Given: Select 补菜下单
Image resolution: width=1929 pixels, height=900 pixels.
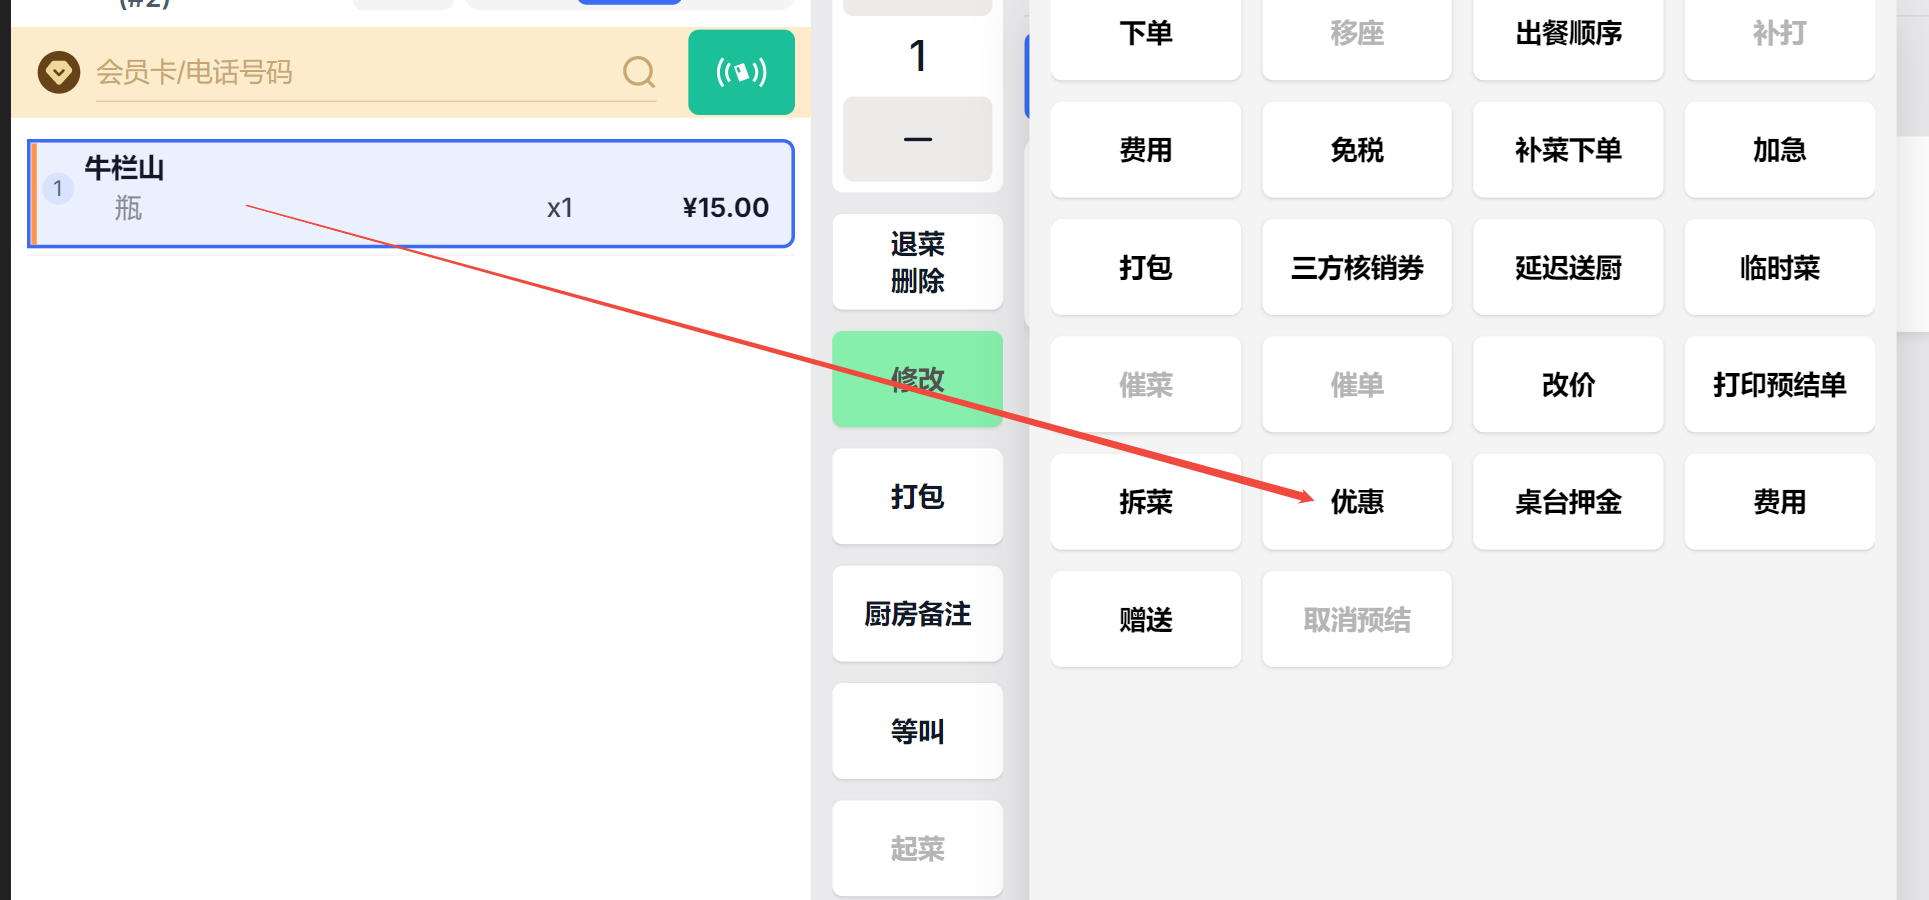Looking at the screenshot, I should [x=1567, y=150].
